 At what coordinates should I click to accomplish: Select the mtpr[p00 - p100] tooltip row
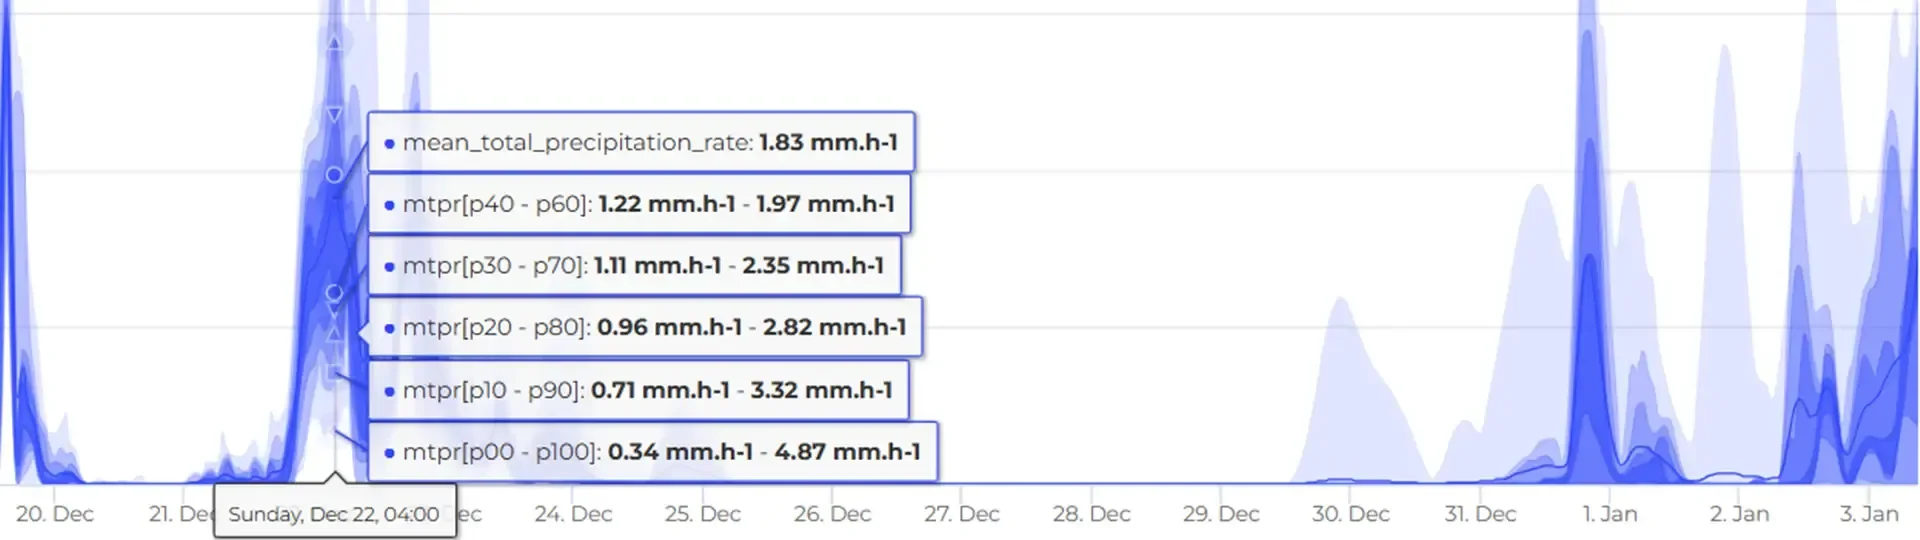click(652, 452)
